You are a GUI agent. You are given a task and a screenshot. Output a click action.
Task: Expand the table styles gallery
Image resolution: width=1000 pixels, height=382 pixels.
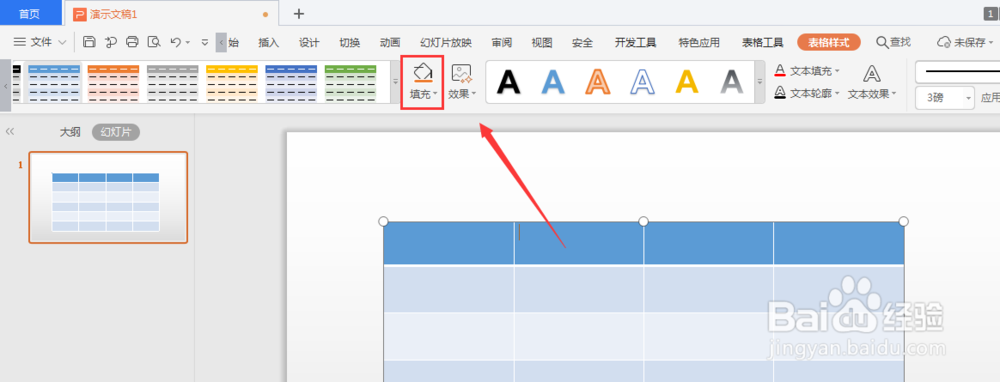(x=395, y=82)
